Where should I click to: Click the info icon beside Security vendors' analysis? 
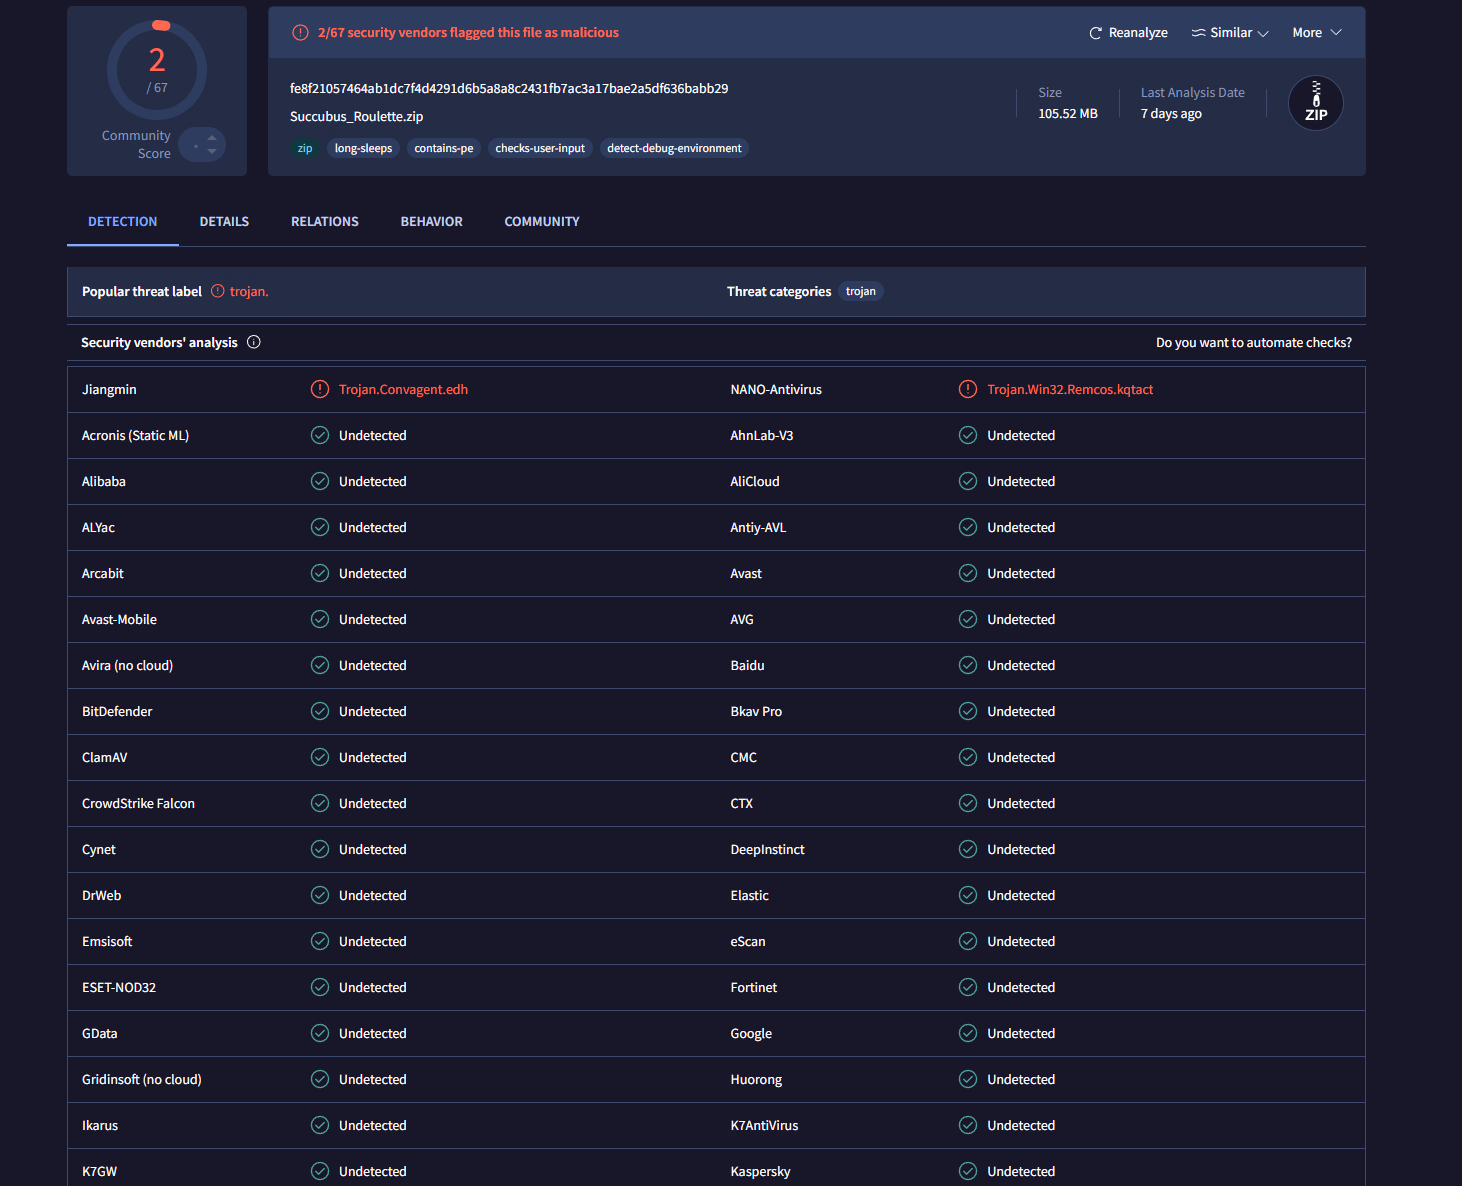point(254,342)
